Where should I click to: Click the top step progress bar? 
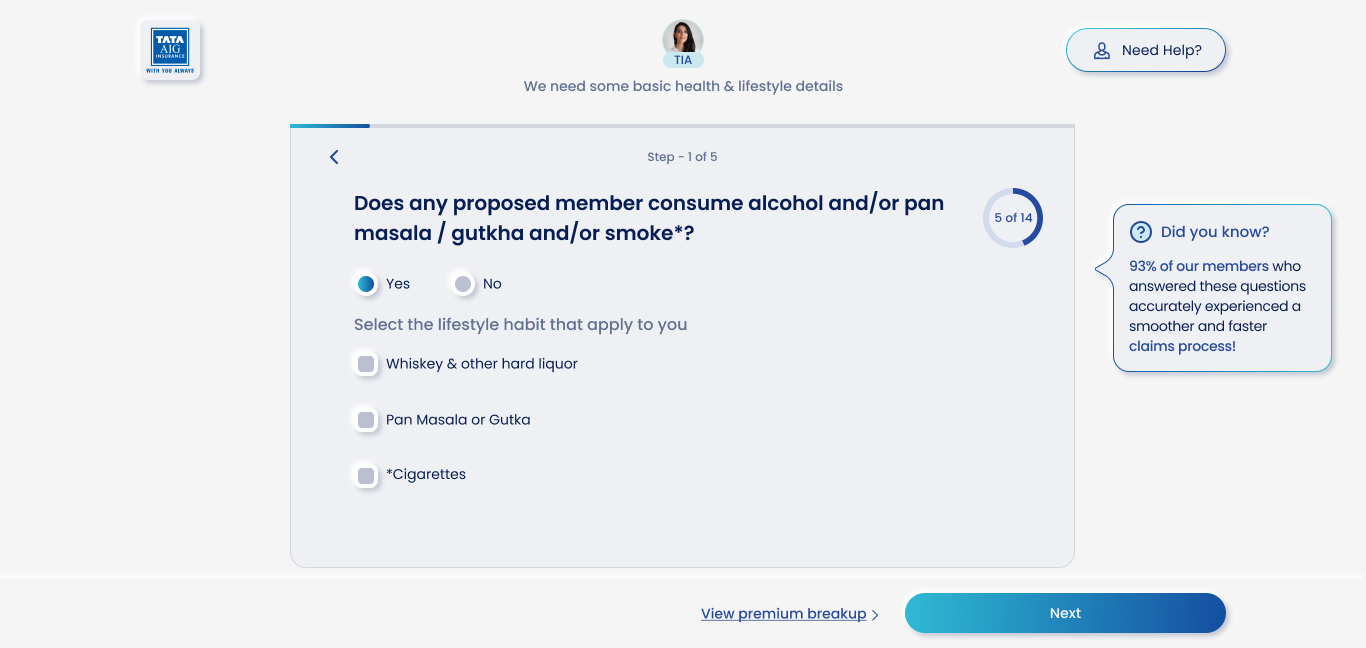pyautogui.click(x=682, y=126)
